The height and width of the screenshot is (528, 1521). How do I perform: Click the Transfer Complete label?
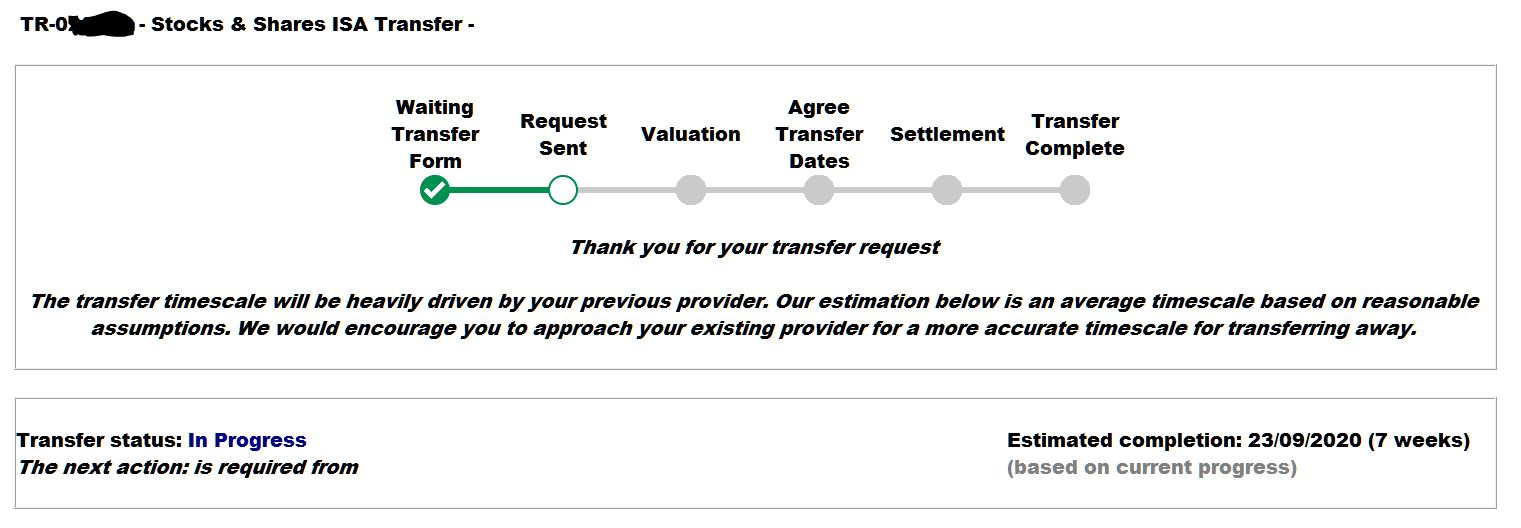click(x=1075, y=134)
